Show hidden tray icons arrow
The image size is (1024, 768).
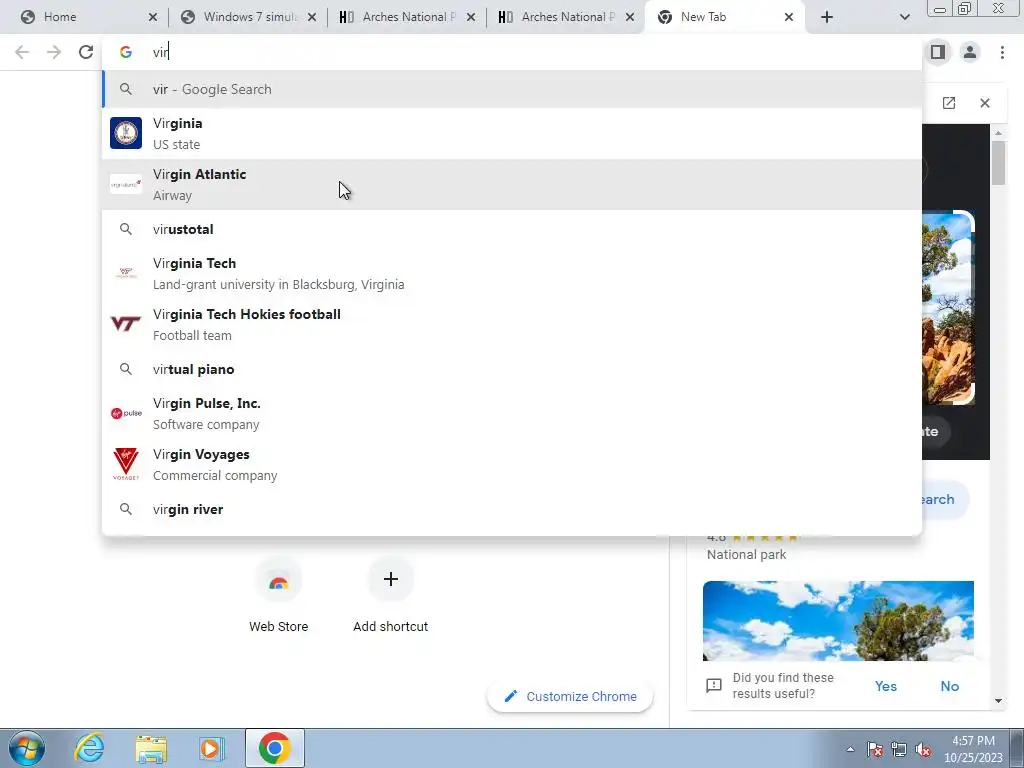tap(850, 749)
